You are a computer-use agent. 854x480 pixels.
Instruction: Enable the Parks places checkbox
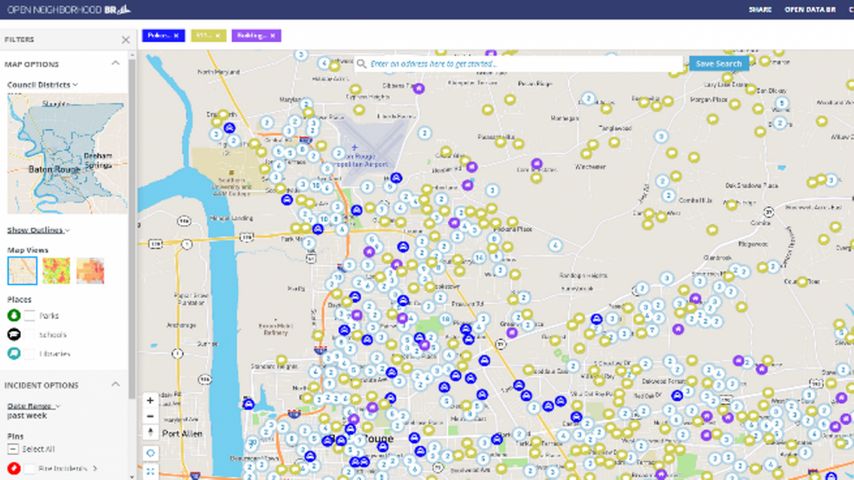(31, 316)
